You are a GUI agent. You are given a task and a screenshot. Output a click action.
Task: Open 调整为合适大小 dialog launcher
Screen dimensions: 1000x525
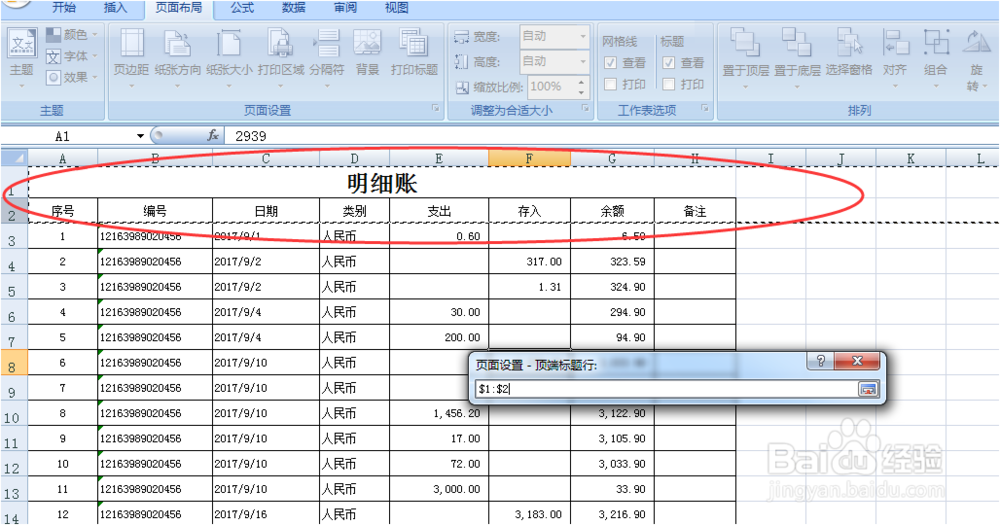pyautogui.click(x=585, y=109)
